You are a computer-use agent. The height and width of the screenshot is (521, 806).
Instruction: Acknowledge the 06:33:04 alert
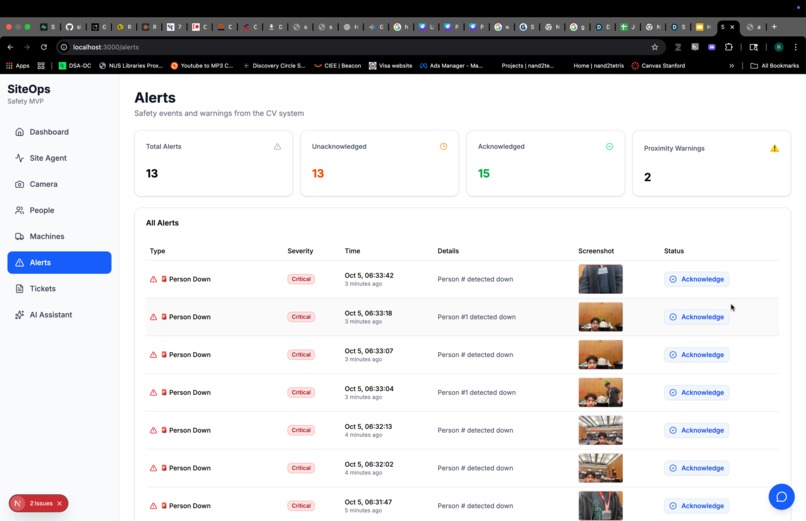click(x=697, y=393)
